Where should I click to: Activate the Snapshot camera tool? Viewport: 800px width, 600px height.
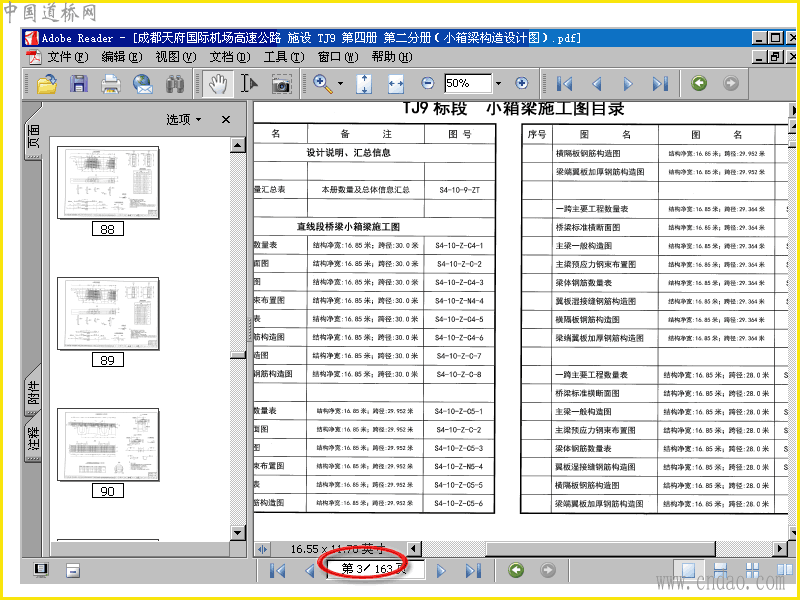coord(281,84)
